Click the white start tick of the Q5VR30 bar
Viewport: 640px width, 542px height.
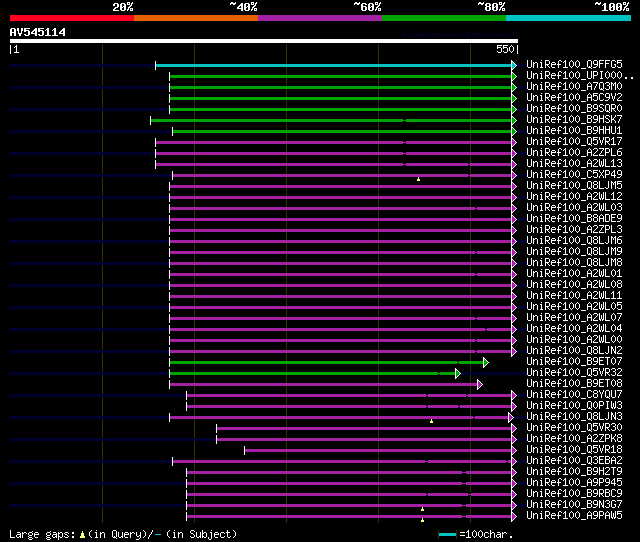click(217, 429)
